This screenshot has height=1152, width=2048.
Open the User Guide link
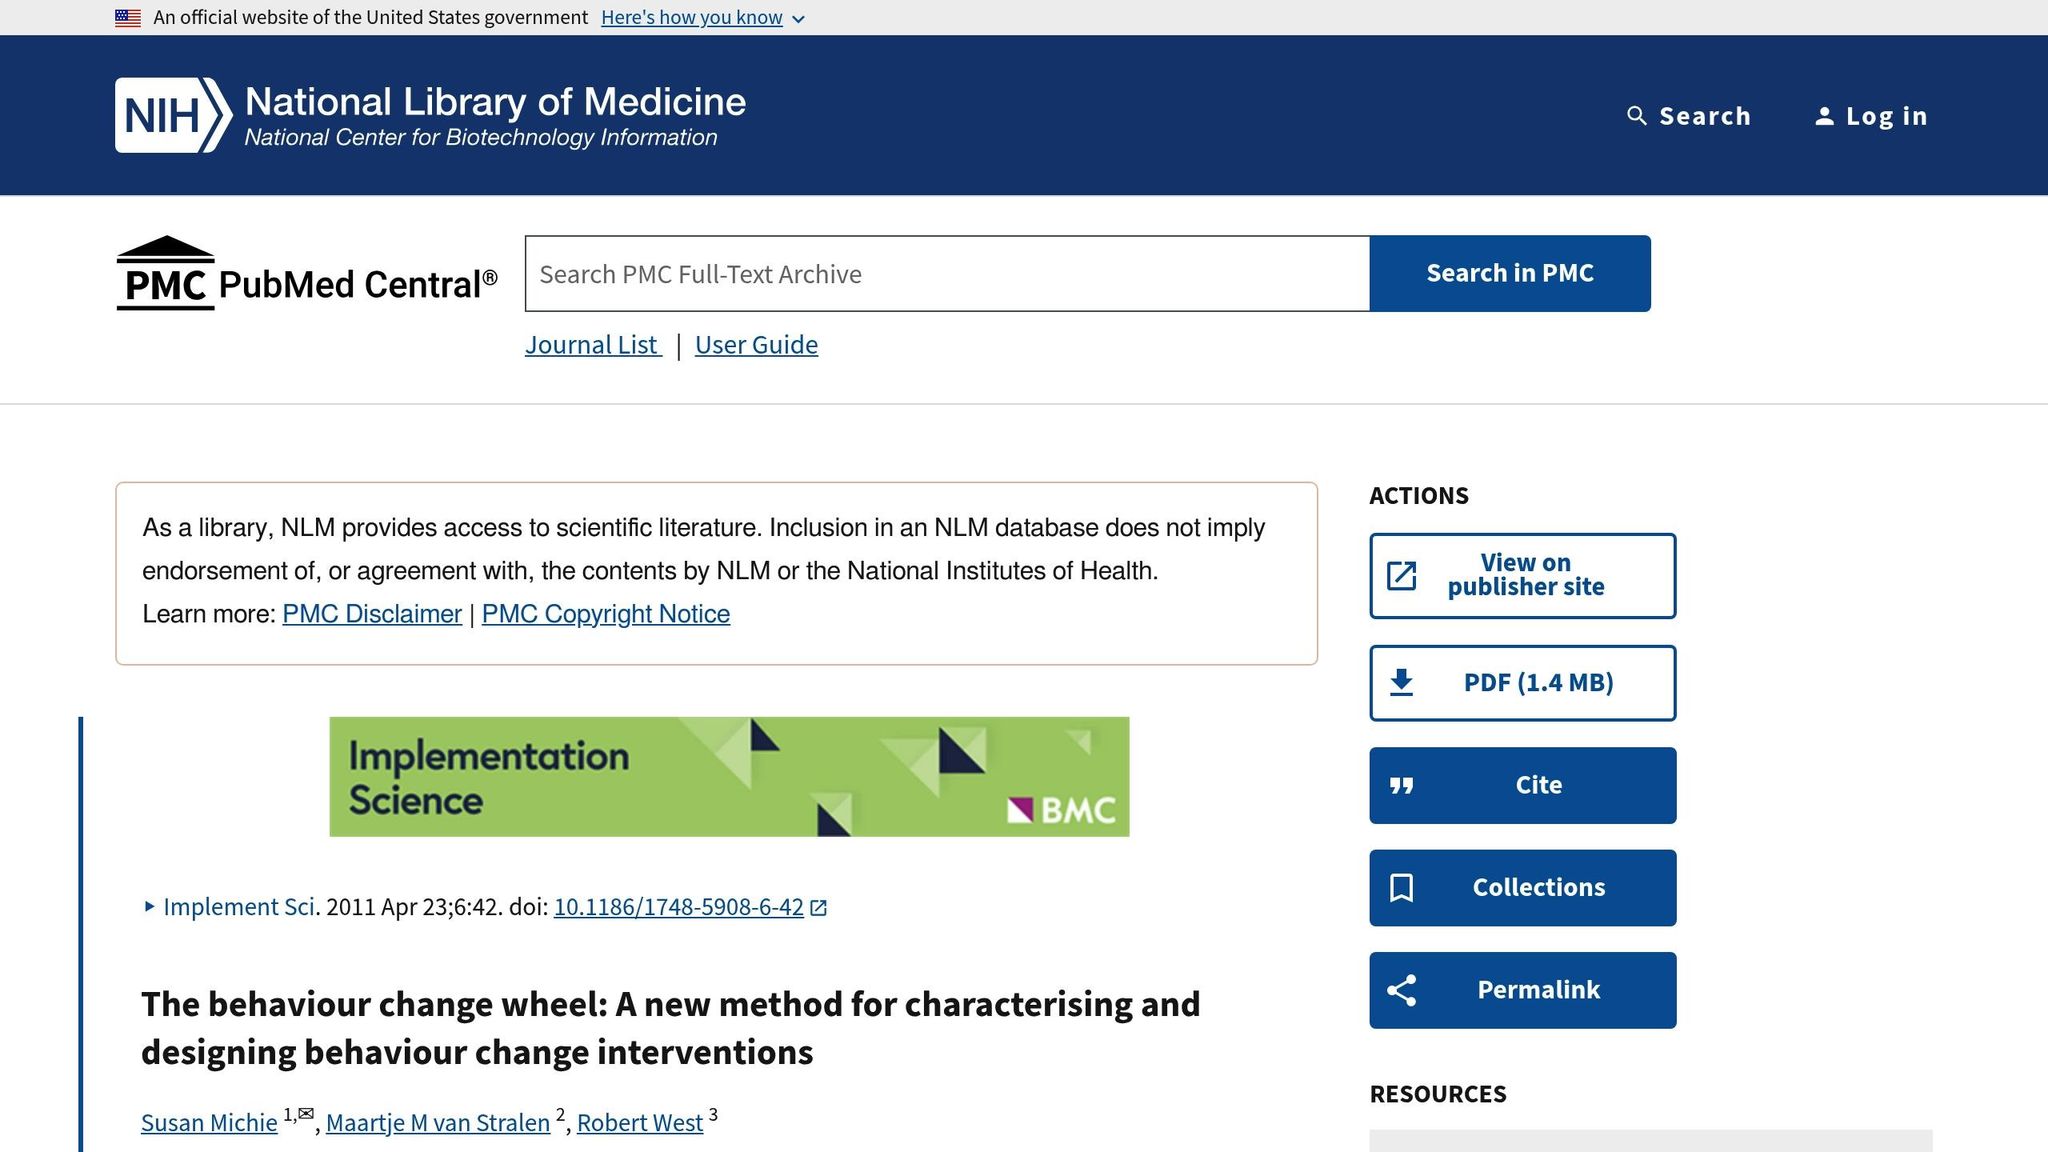(756, 345)
